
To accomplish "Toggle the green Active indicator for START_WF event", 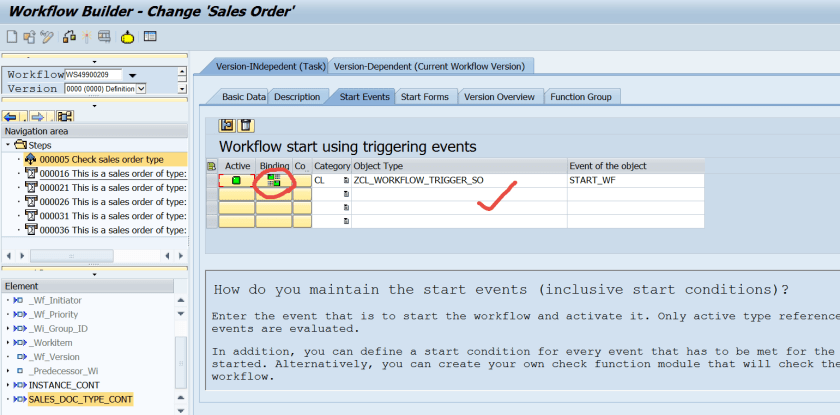I will tap(236, 180).
